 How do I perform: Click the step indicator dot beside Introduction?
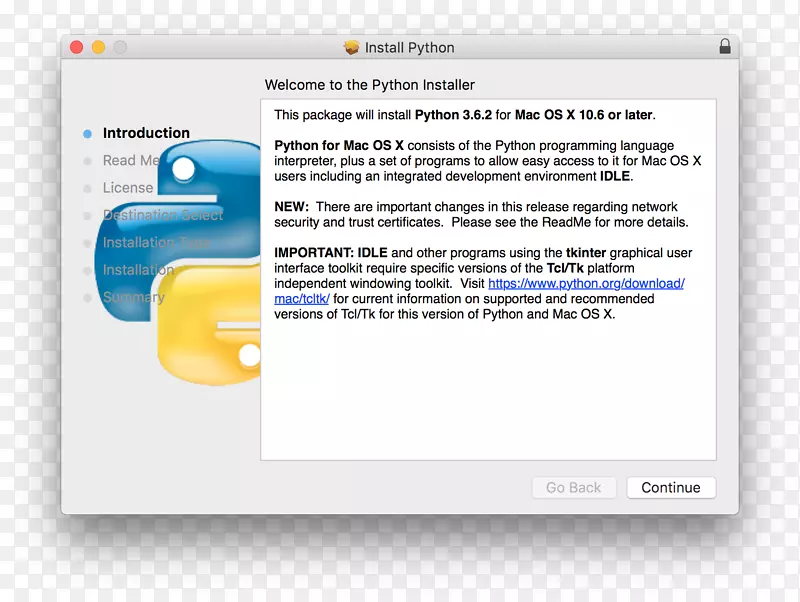point(89,133)
